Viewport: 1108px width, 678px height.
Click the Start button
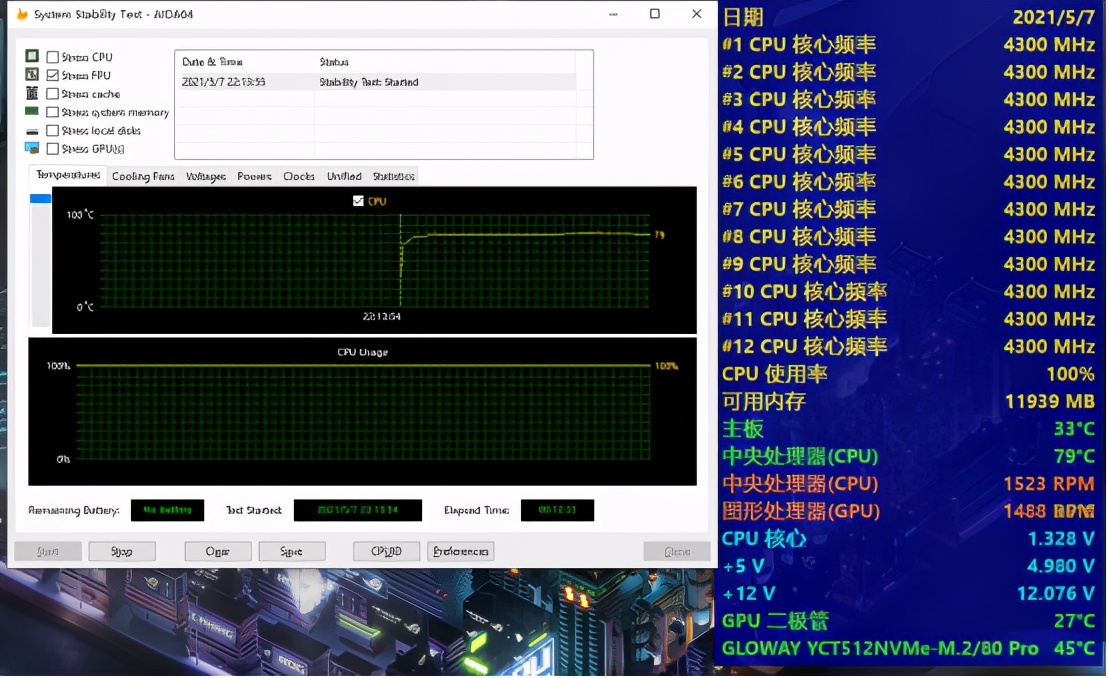48,551
